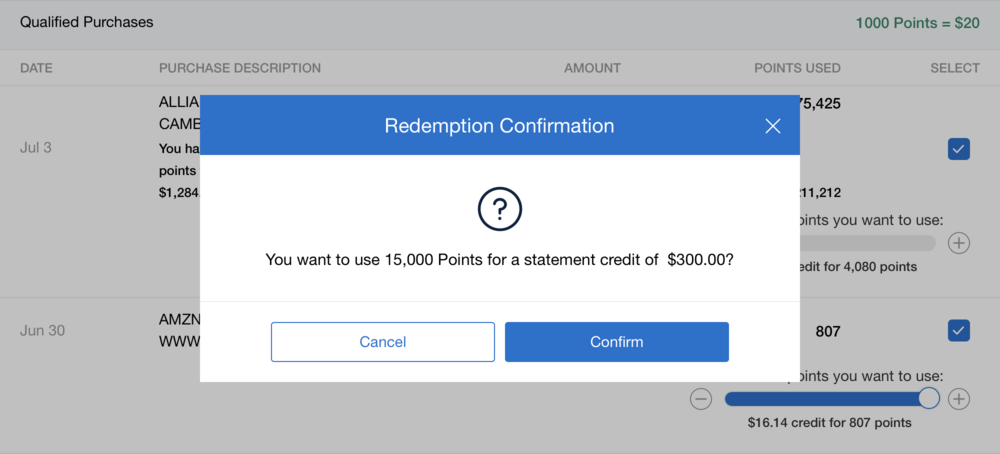This screenshot has height=454, width=1000.
Task: Click the "$16.14 credit for 807 points" label
Action: (829, 423)
